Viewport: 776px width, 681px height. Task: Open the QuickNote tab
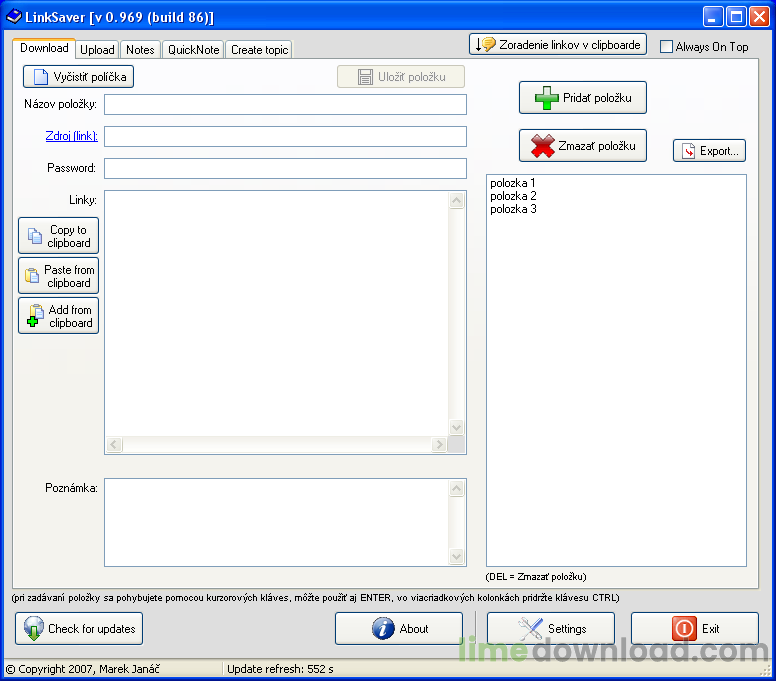tap(194, 49)
